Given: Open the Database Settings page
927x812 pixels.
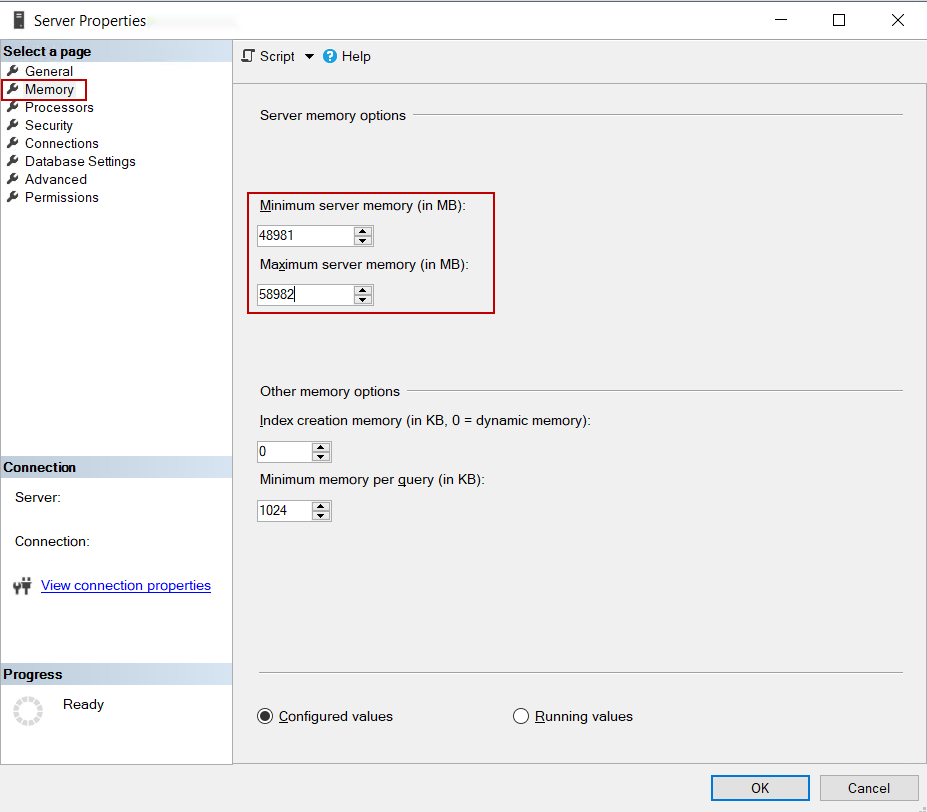Looking at the screenshot, I should 80,161.
